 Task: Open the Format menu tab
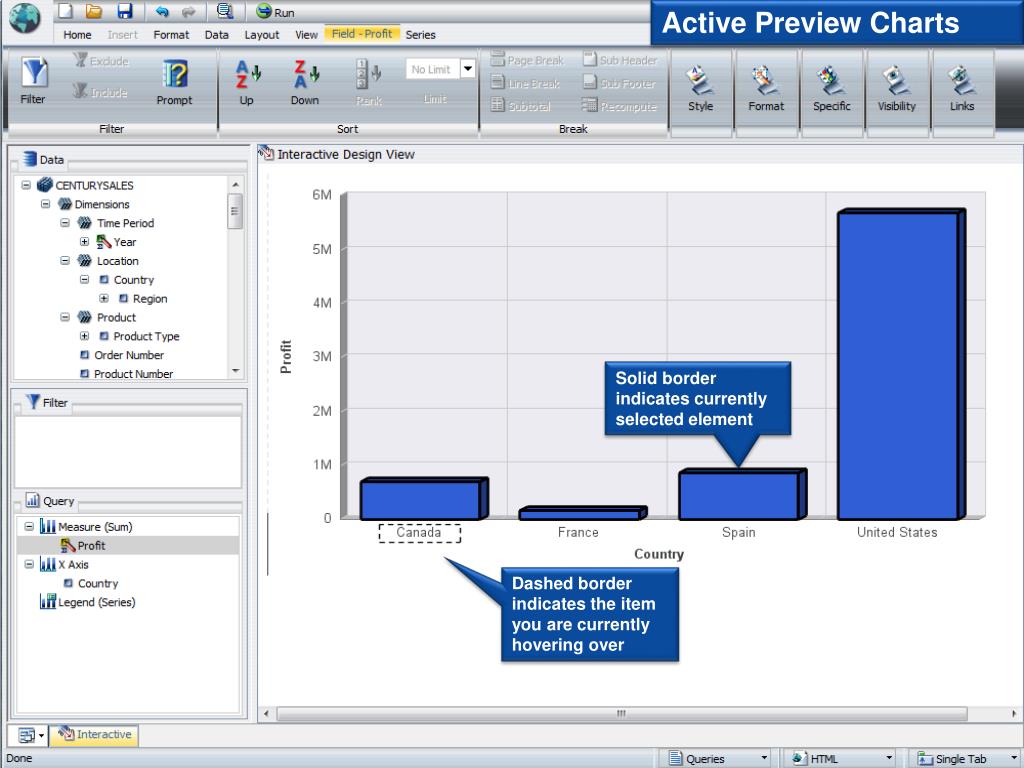[x=171, y=34]
